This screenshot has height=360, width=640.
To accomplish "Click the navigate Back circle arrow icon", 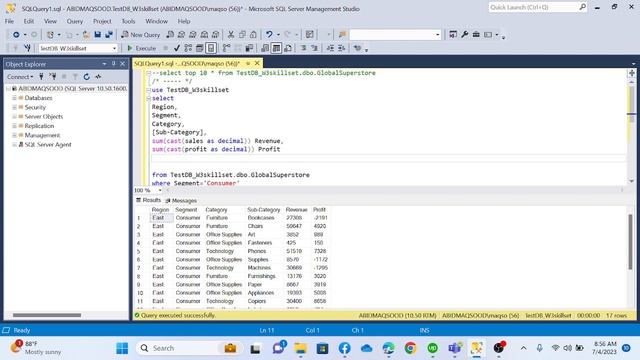I will tap(16, 35).
